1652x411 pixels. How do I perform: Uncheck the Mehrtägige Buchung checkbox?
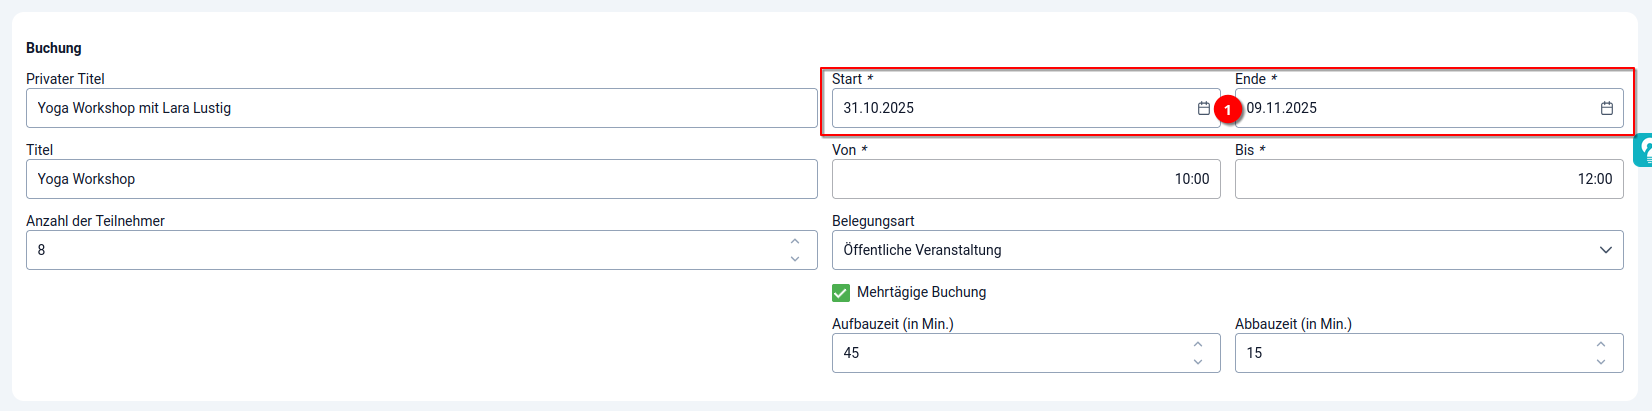[x=841, y=293]
